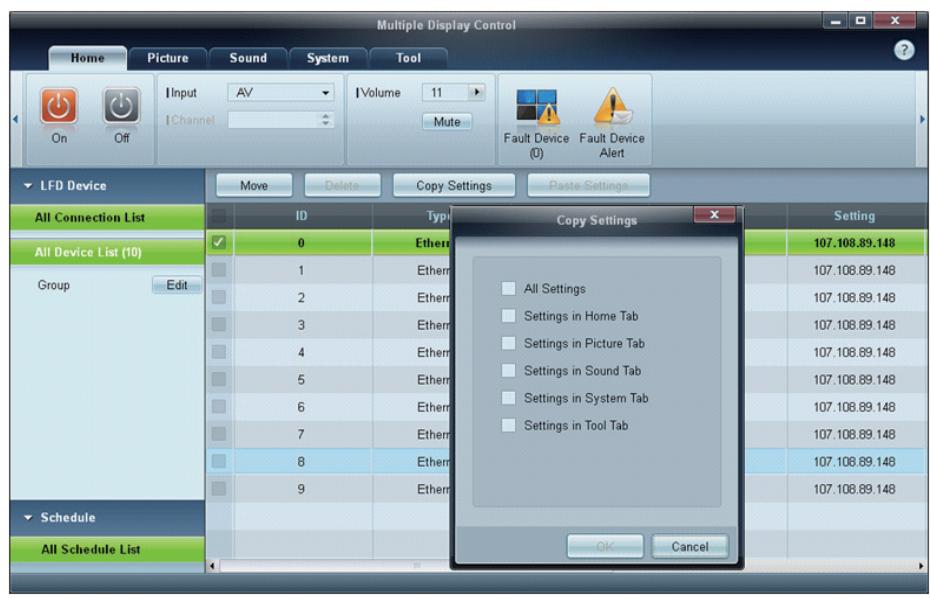
Task: Switch to the System tab
Action: 328,58
